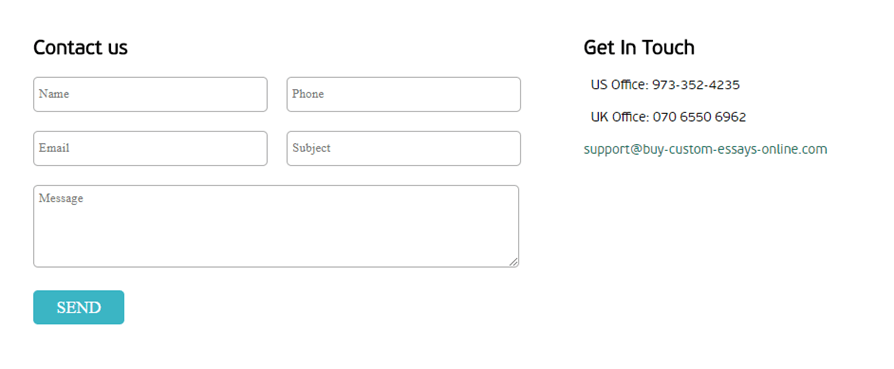Image resolution: width=894 pixels, height=369 pixels.
Task: Click the SEND button text label
Action: 79,307
